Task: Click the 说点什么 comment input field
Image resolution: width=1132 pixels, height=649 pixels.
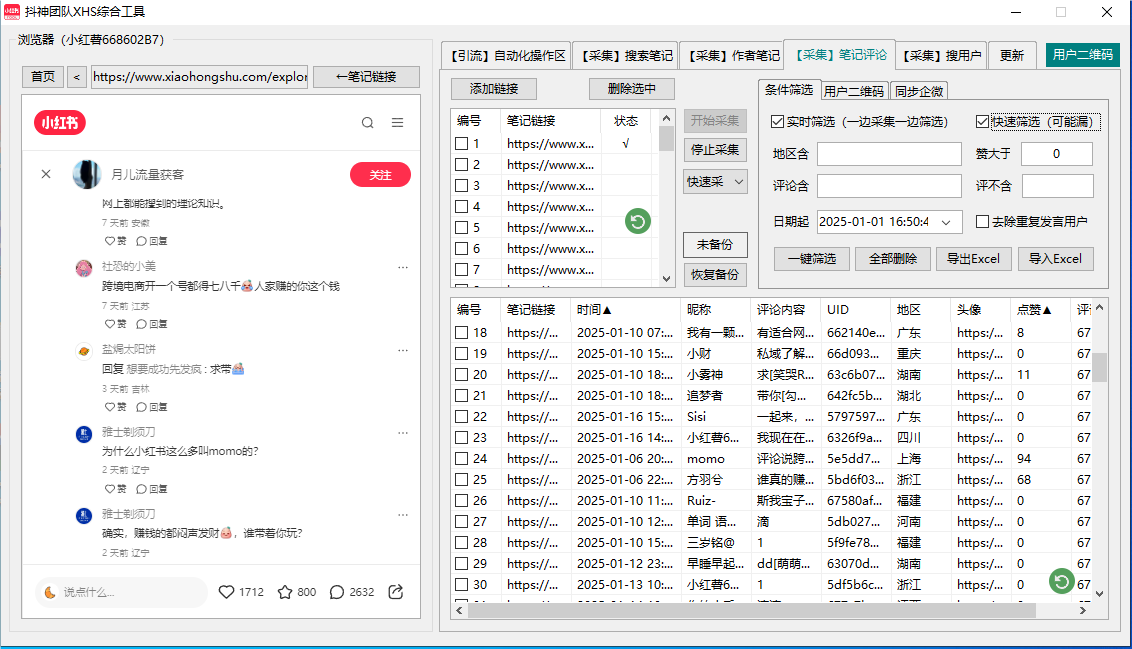Action: (x=122, y=592)
